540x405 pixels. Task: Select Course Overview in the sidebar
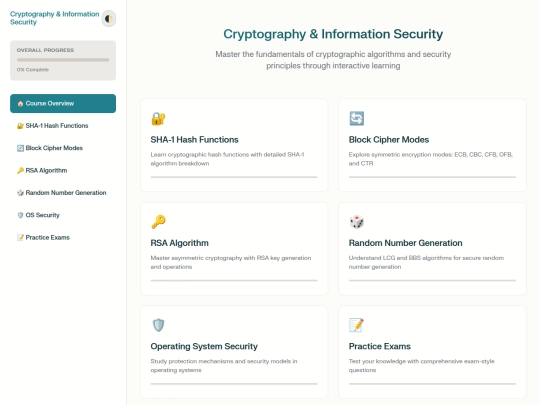tap(63, 103)
